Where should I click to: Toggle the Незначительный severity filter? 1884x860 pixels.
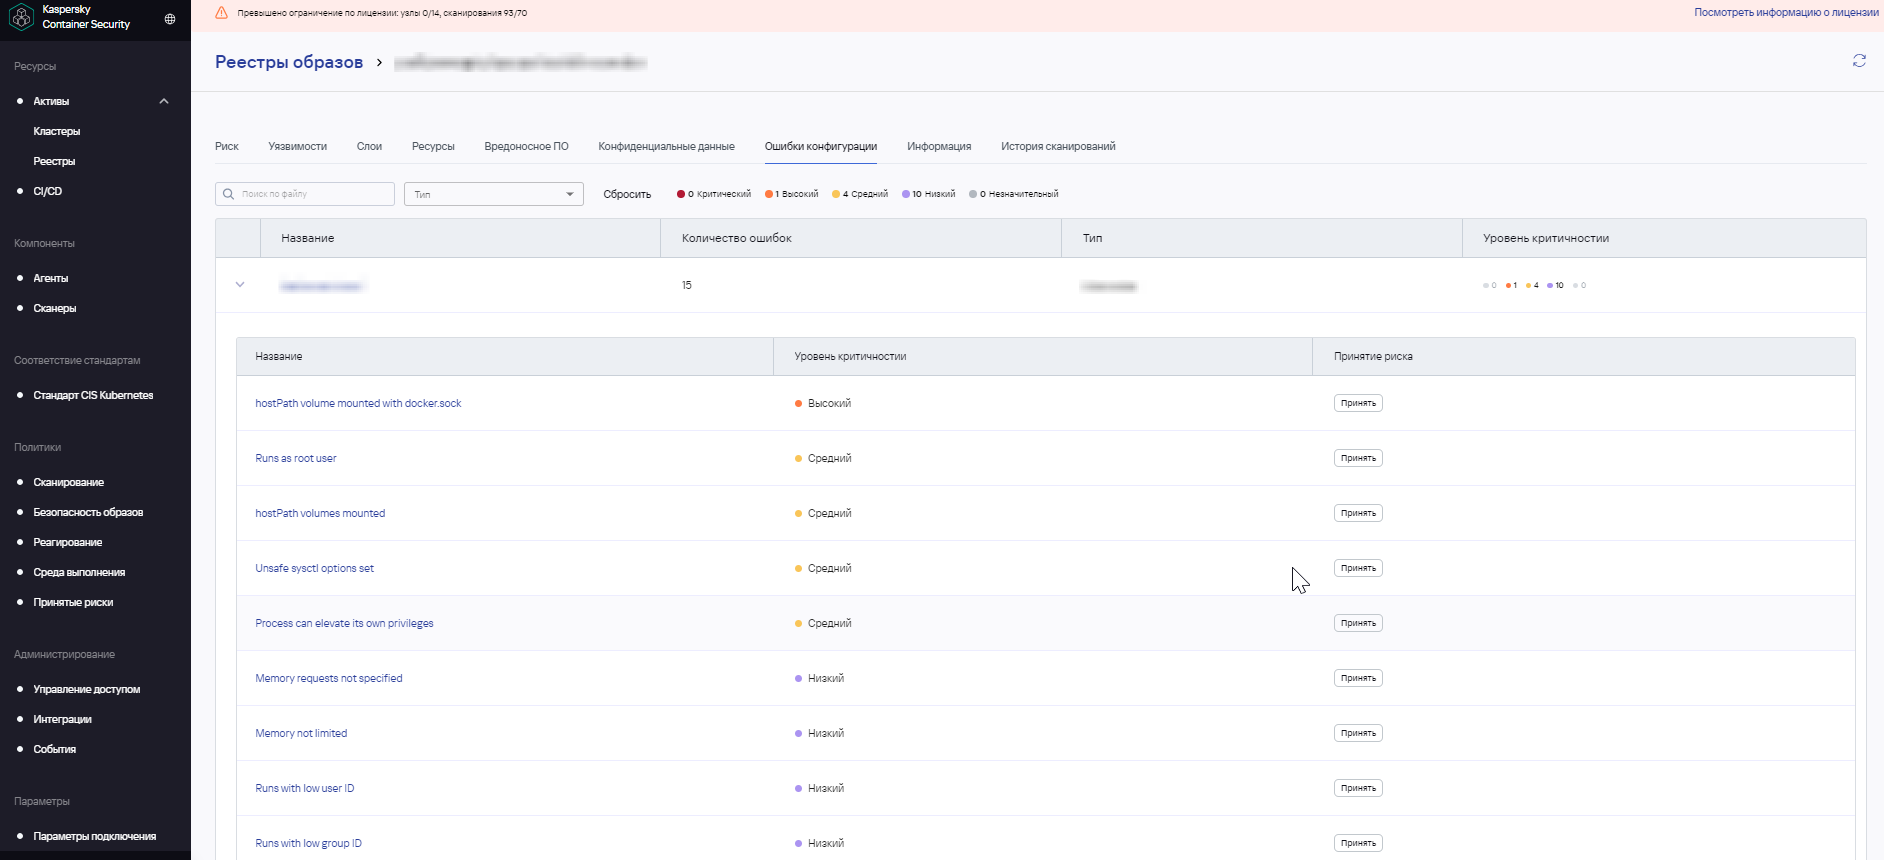[x=1014, y=194]
